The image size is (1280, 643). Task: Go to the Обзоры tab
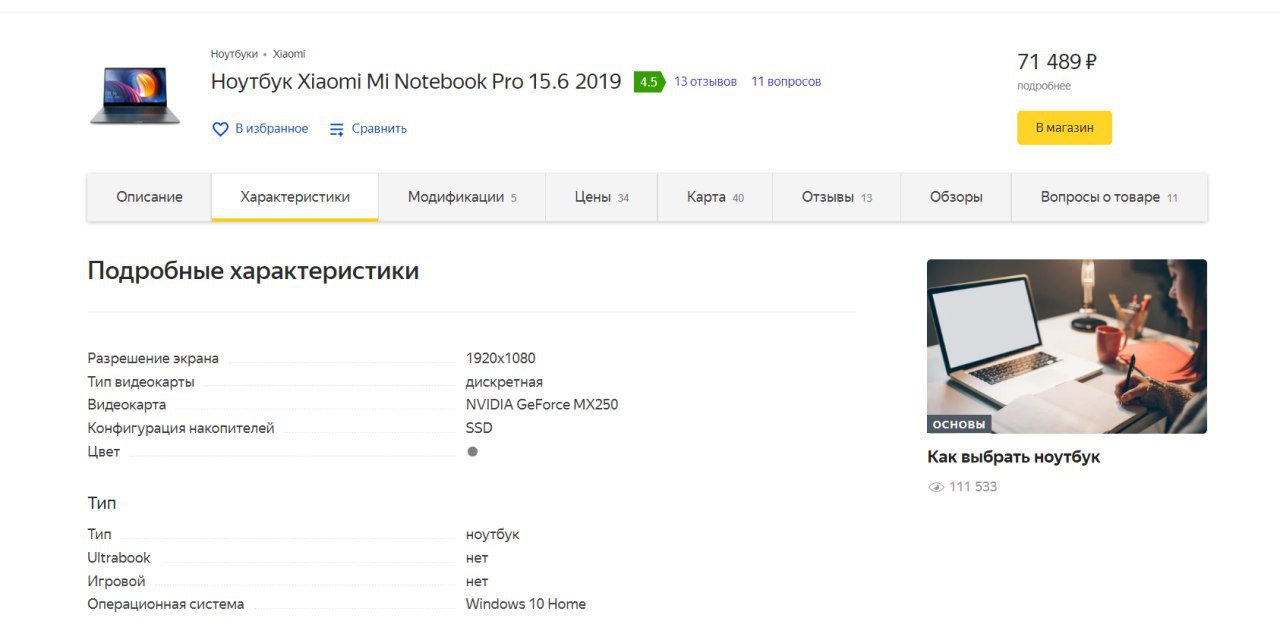coord(956,197)
